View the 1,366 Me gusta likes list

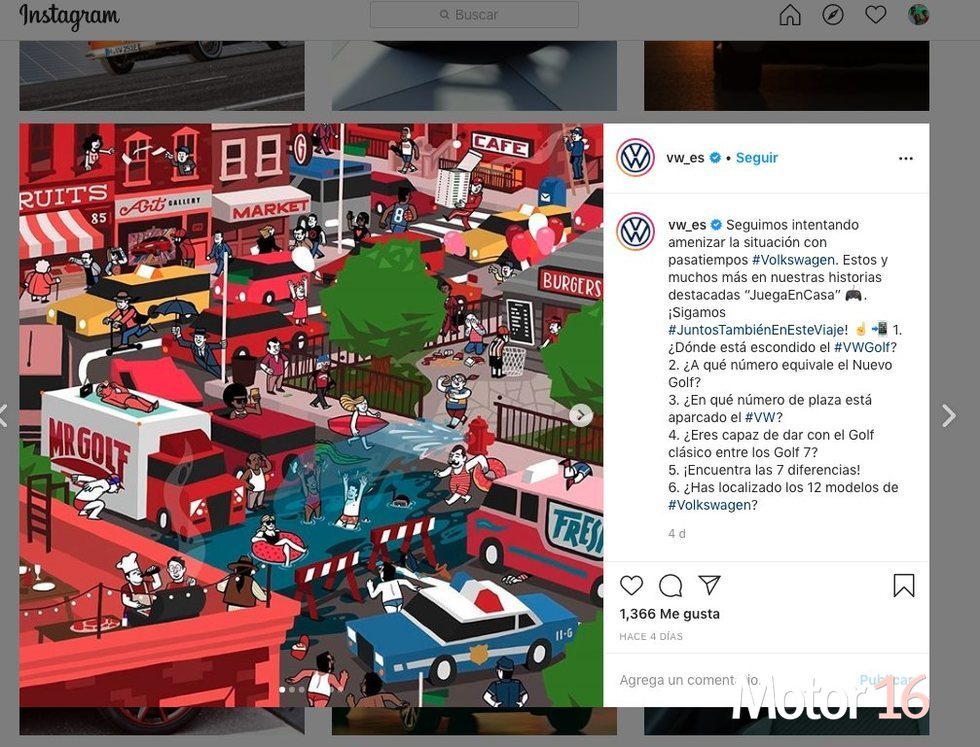click(669, 614)
